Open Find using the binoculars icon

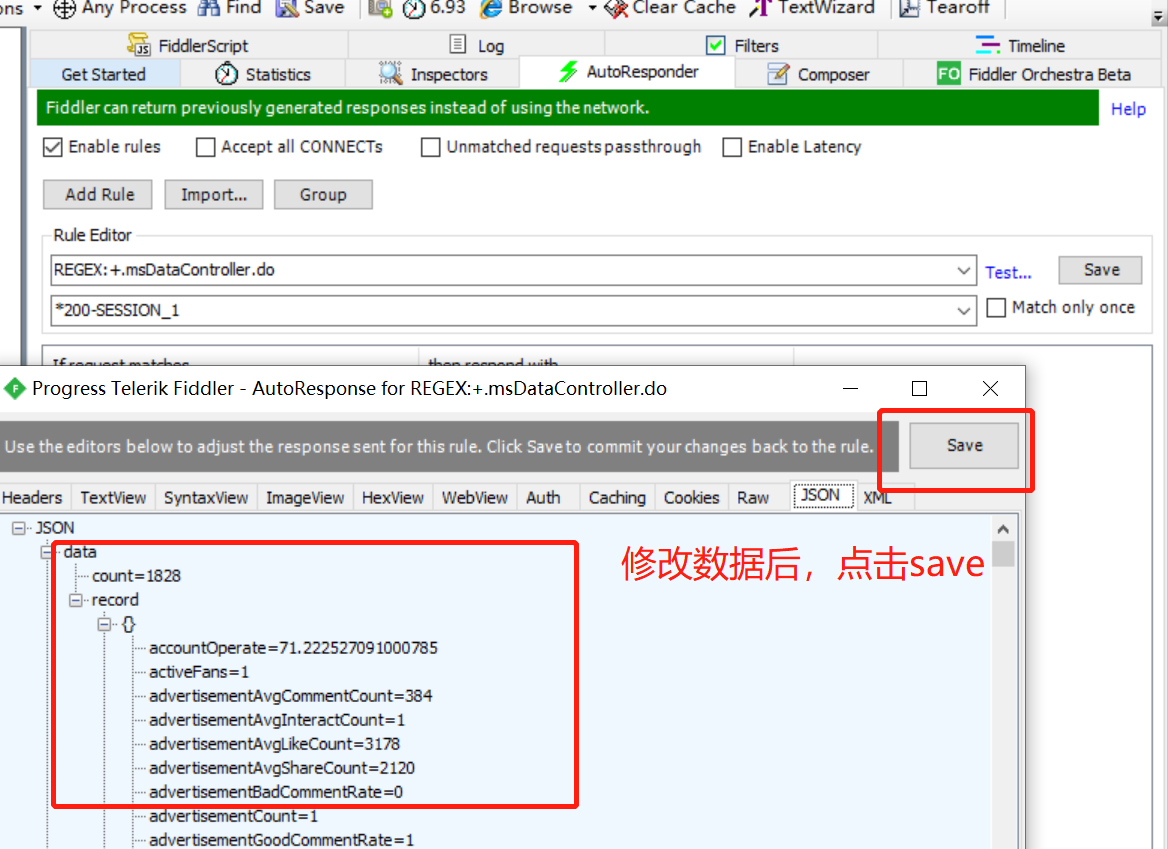(209, 8)
